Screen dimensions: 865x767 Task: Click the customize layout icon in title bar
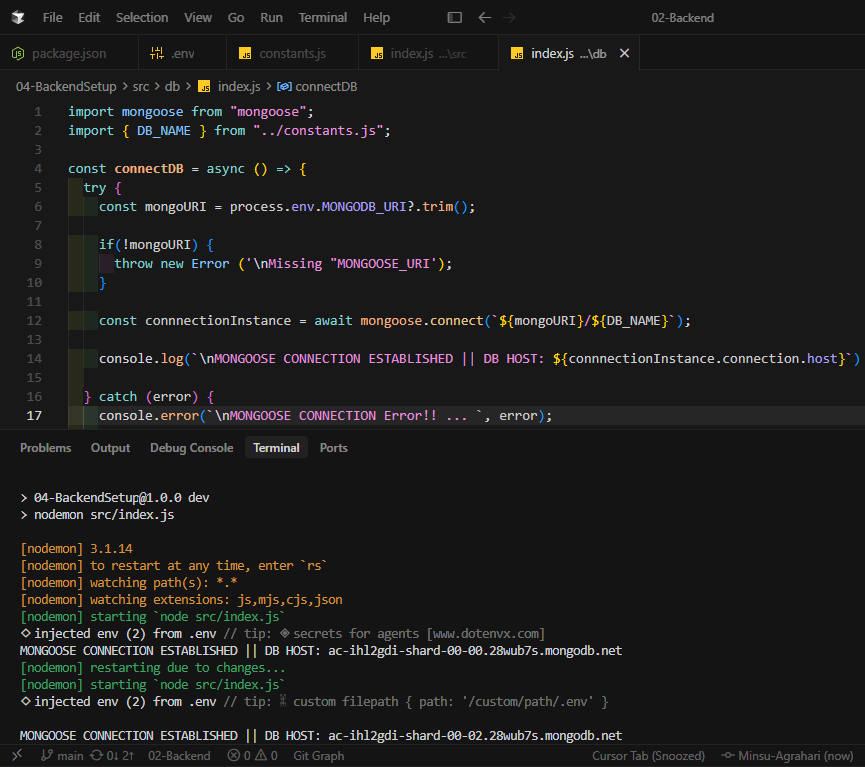coord(453,16)
